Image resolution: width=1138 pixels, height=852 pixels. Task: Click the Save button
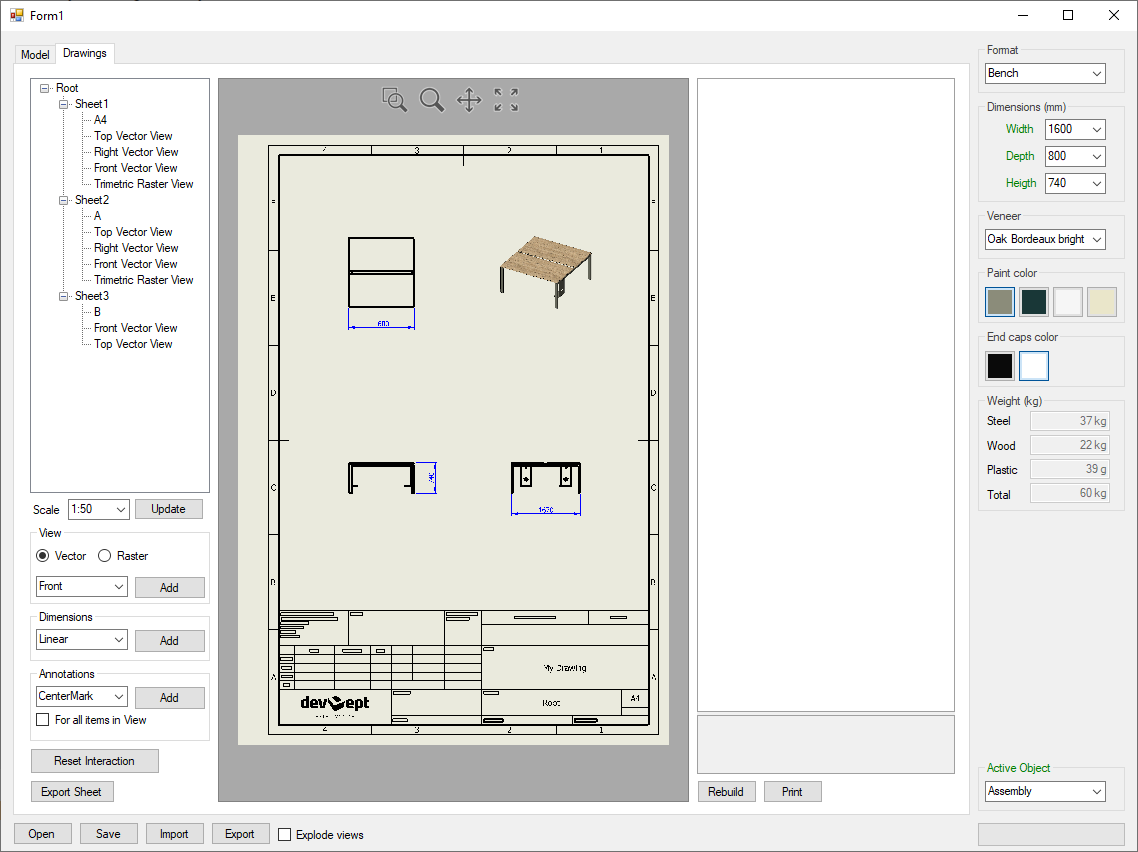coord(108,834)
